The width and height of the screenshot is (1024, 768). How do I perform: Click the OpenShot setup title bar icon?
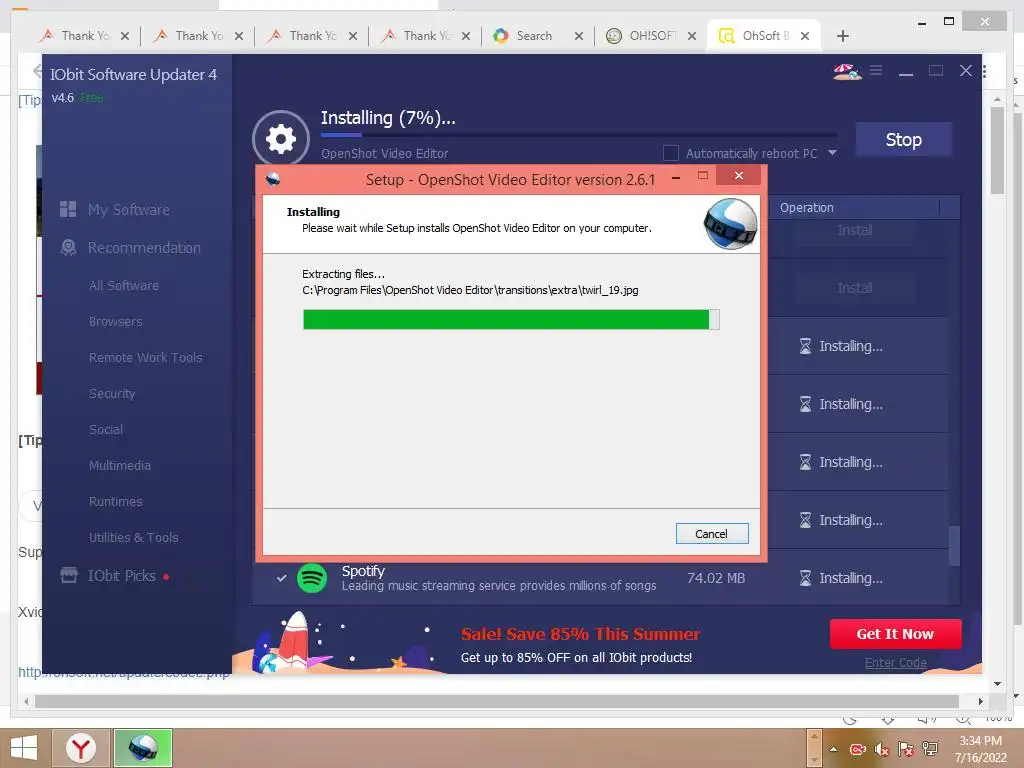click(273, 179)
